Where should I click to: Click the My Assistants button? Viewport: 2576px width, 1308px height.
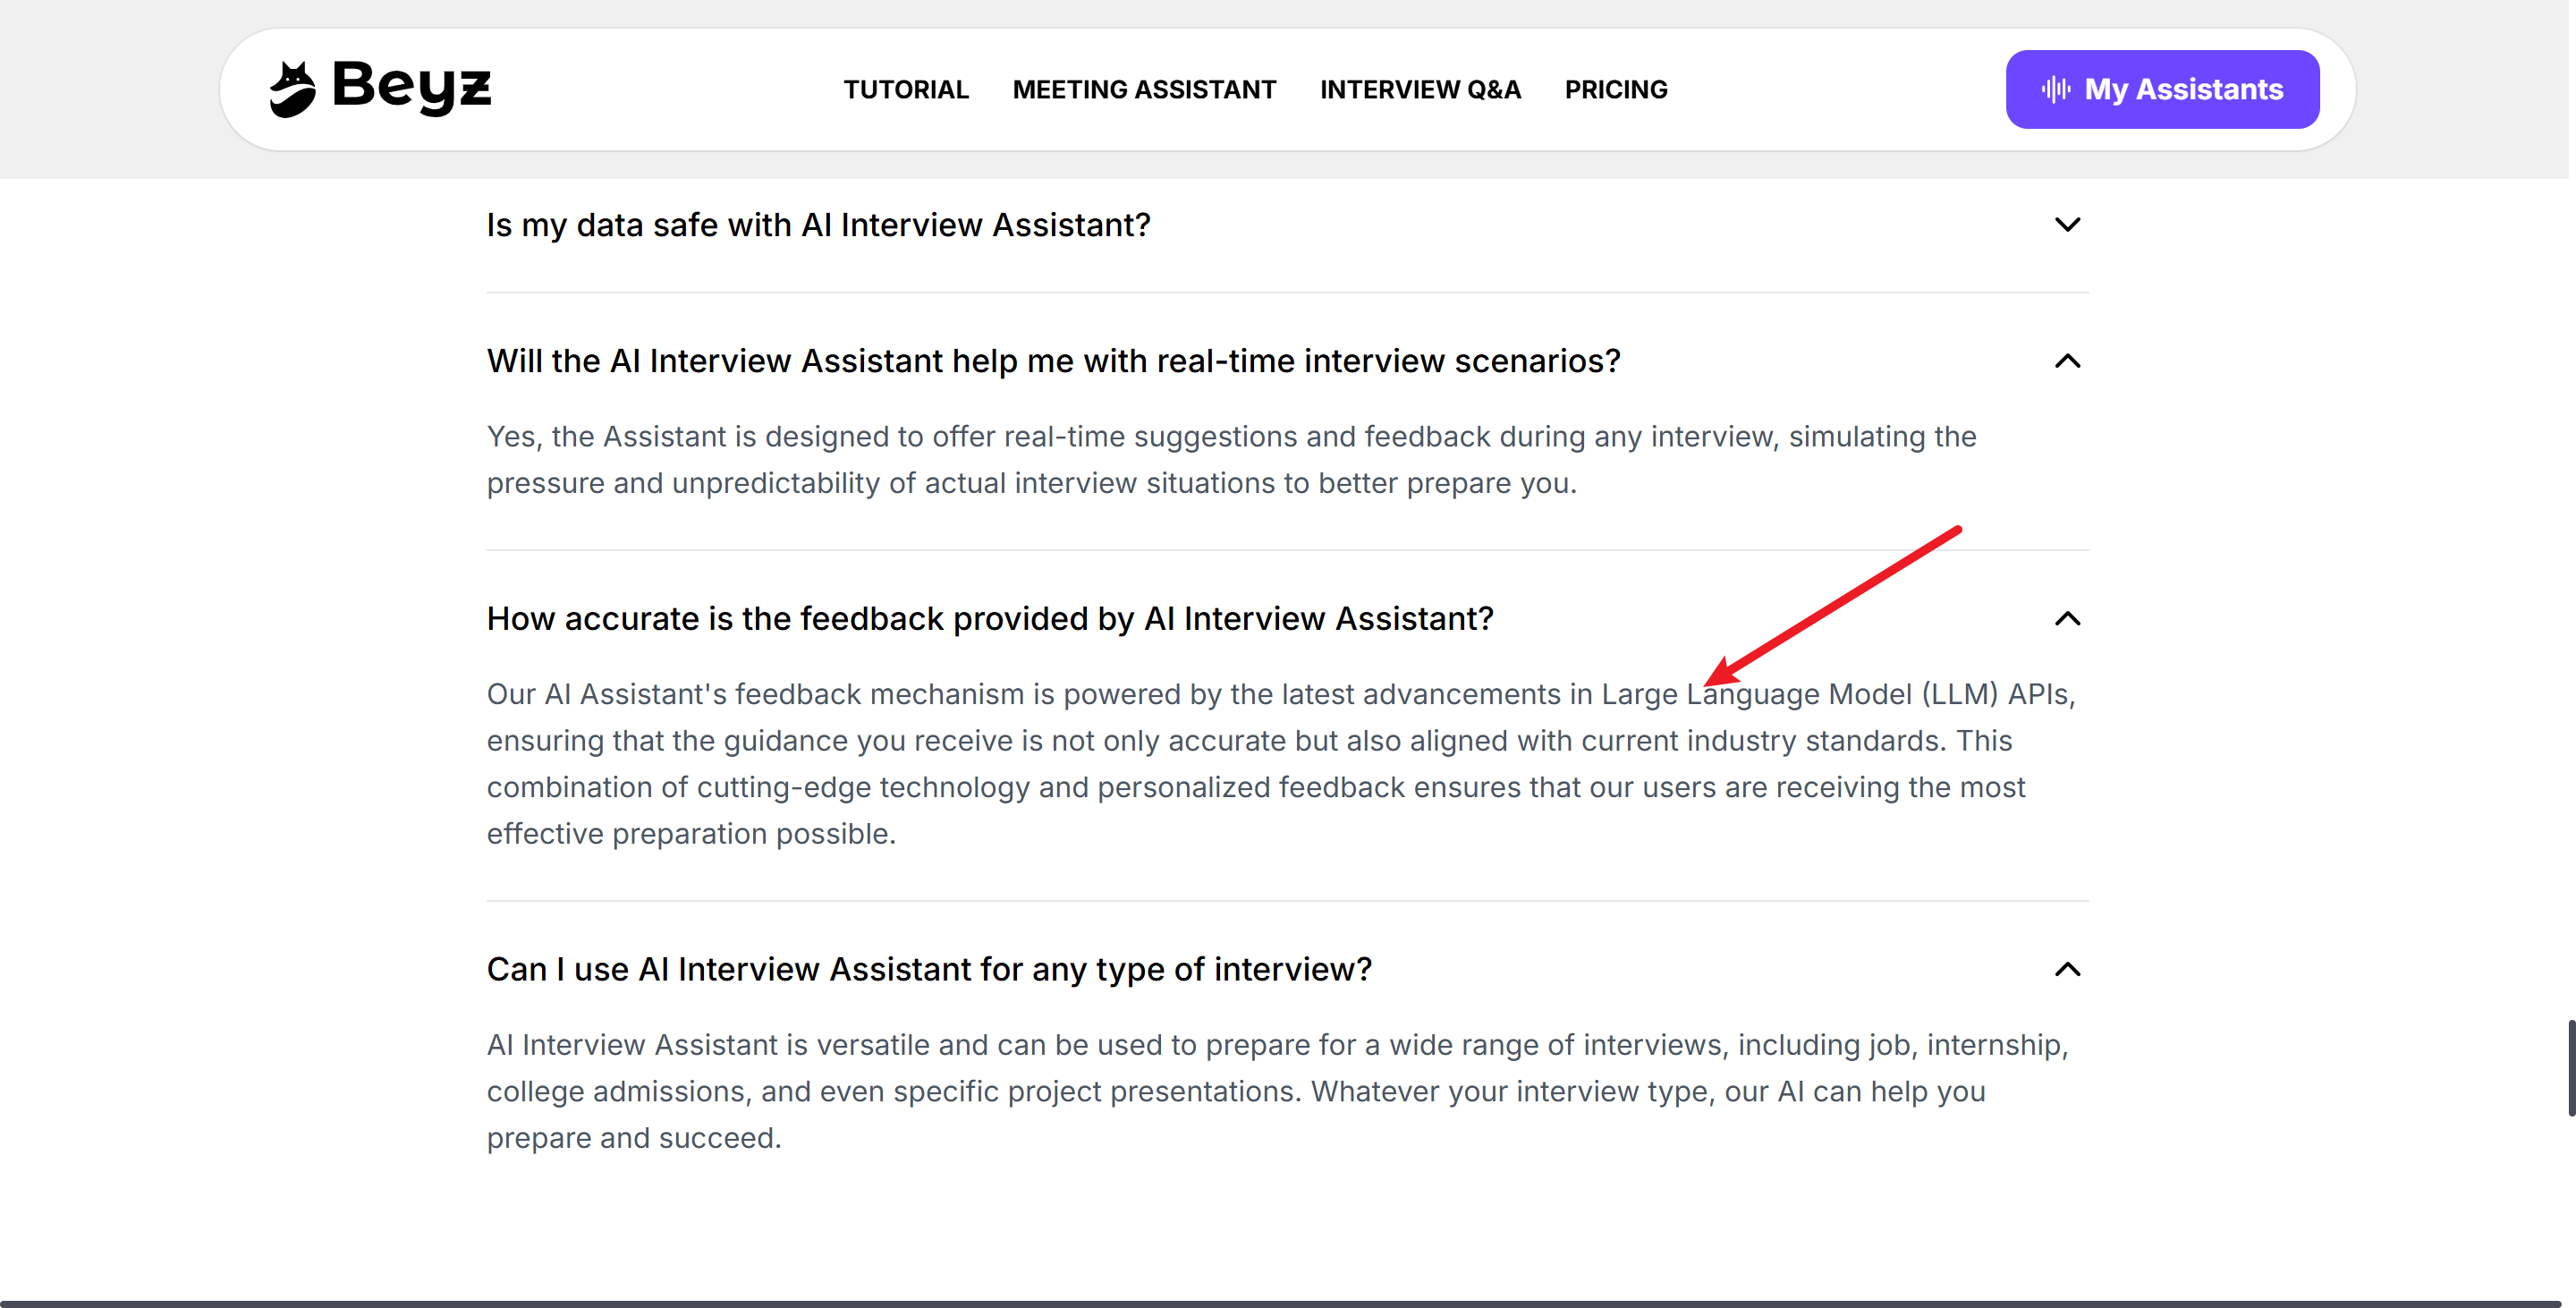2161,89
